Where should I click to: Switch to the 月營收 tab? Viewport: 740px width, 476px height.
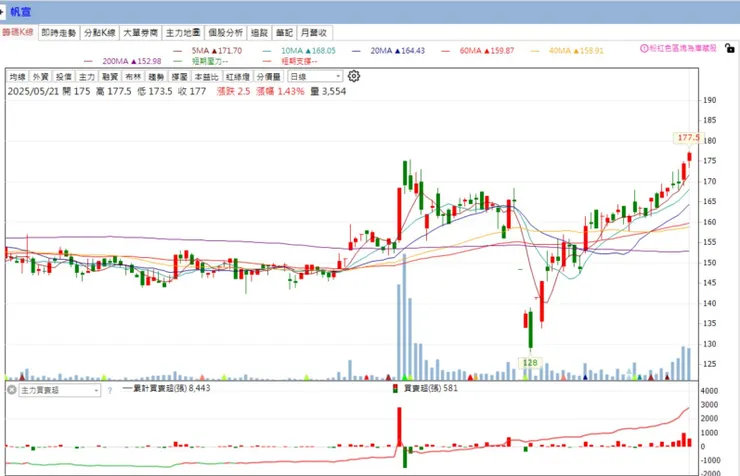tap(314, 33)
